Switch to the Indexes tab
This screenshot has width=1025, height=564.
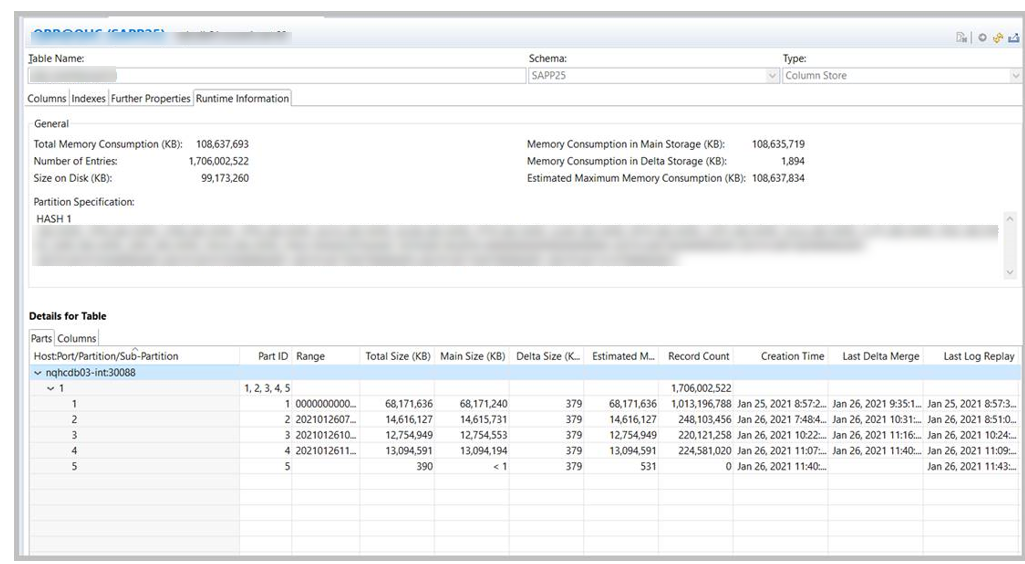[88, 99]
